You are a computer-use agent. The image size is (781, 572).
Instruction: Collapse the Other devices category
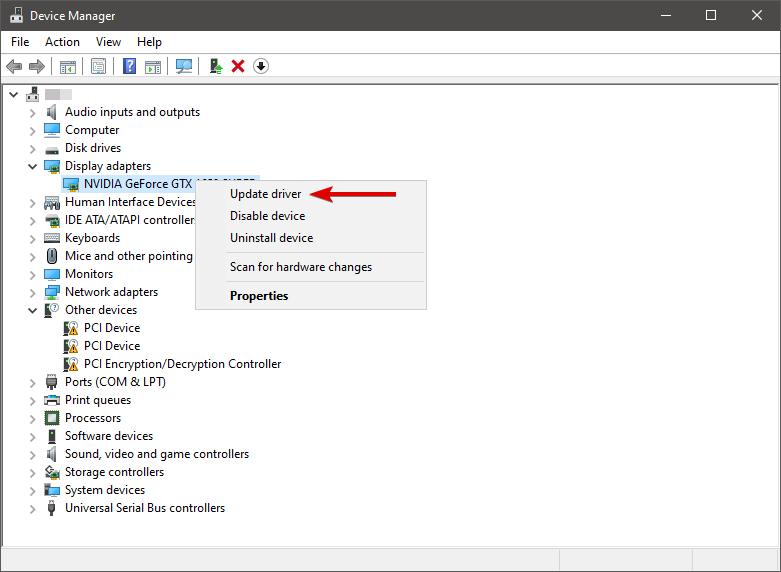[33, 310]
